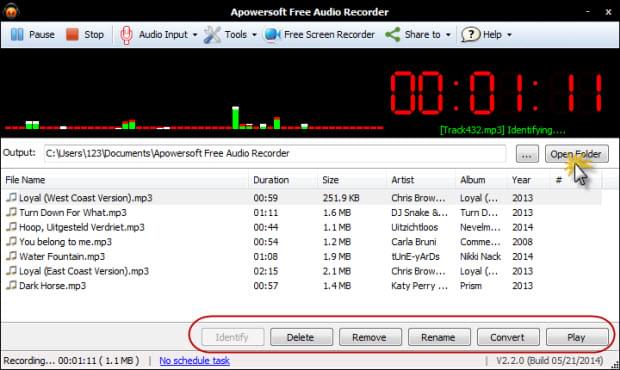Click the Pause label in toolbar
This screenshot has width=620, height=370.
pyautogui.click(x=42, y=35)
